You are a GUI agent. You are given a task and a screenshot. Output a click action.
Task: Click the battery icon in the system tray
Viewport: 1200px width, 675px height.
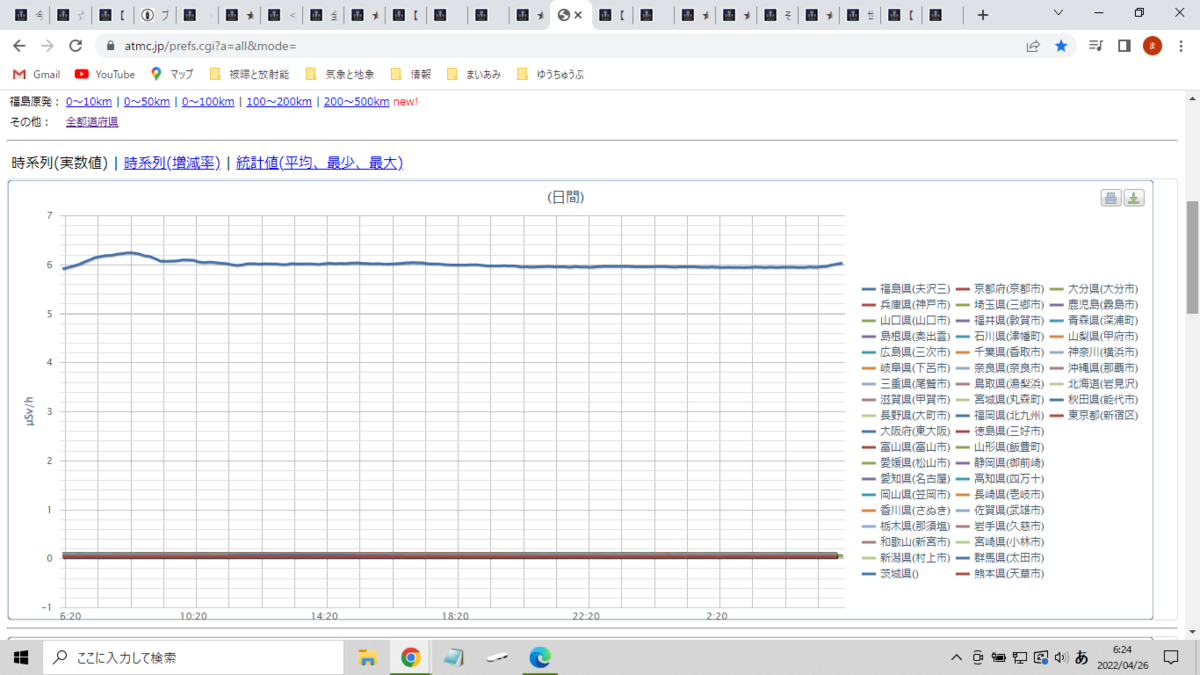(x=999, y=657)
